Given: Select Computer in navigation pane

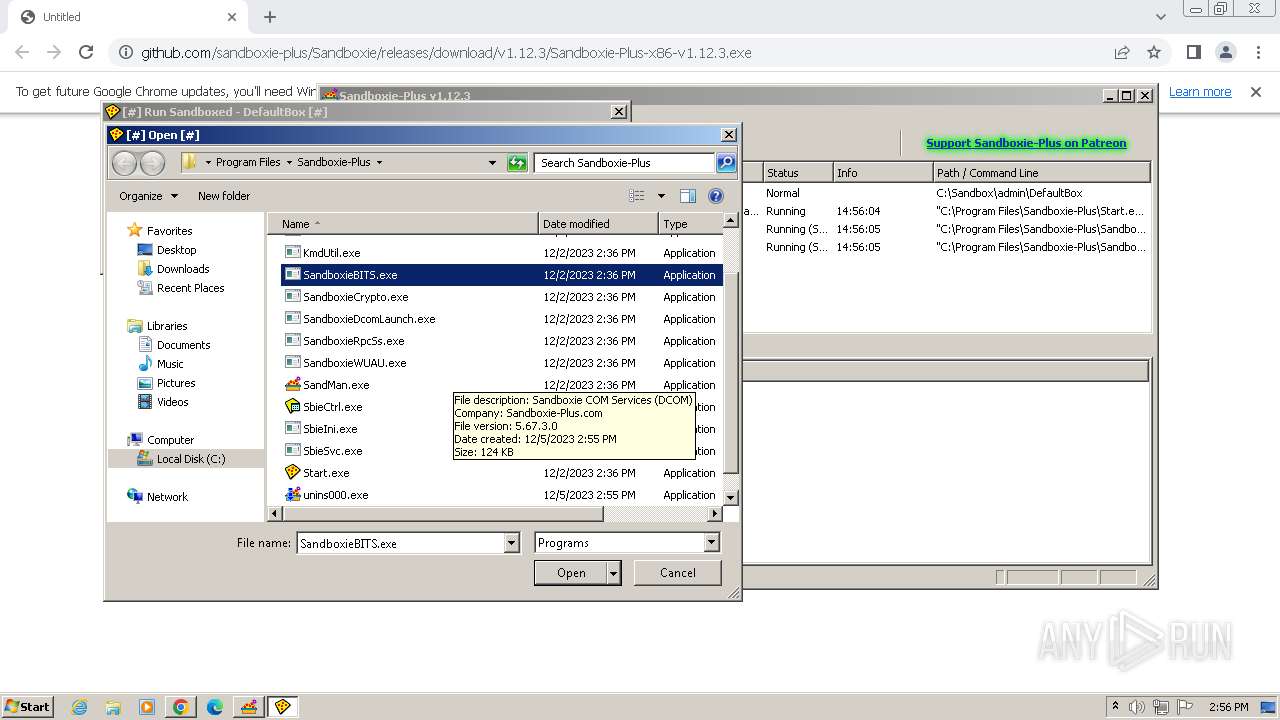Looking at the screenshot, I should pyautogui.click(x=170, y=440).
